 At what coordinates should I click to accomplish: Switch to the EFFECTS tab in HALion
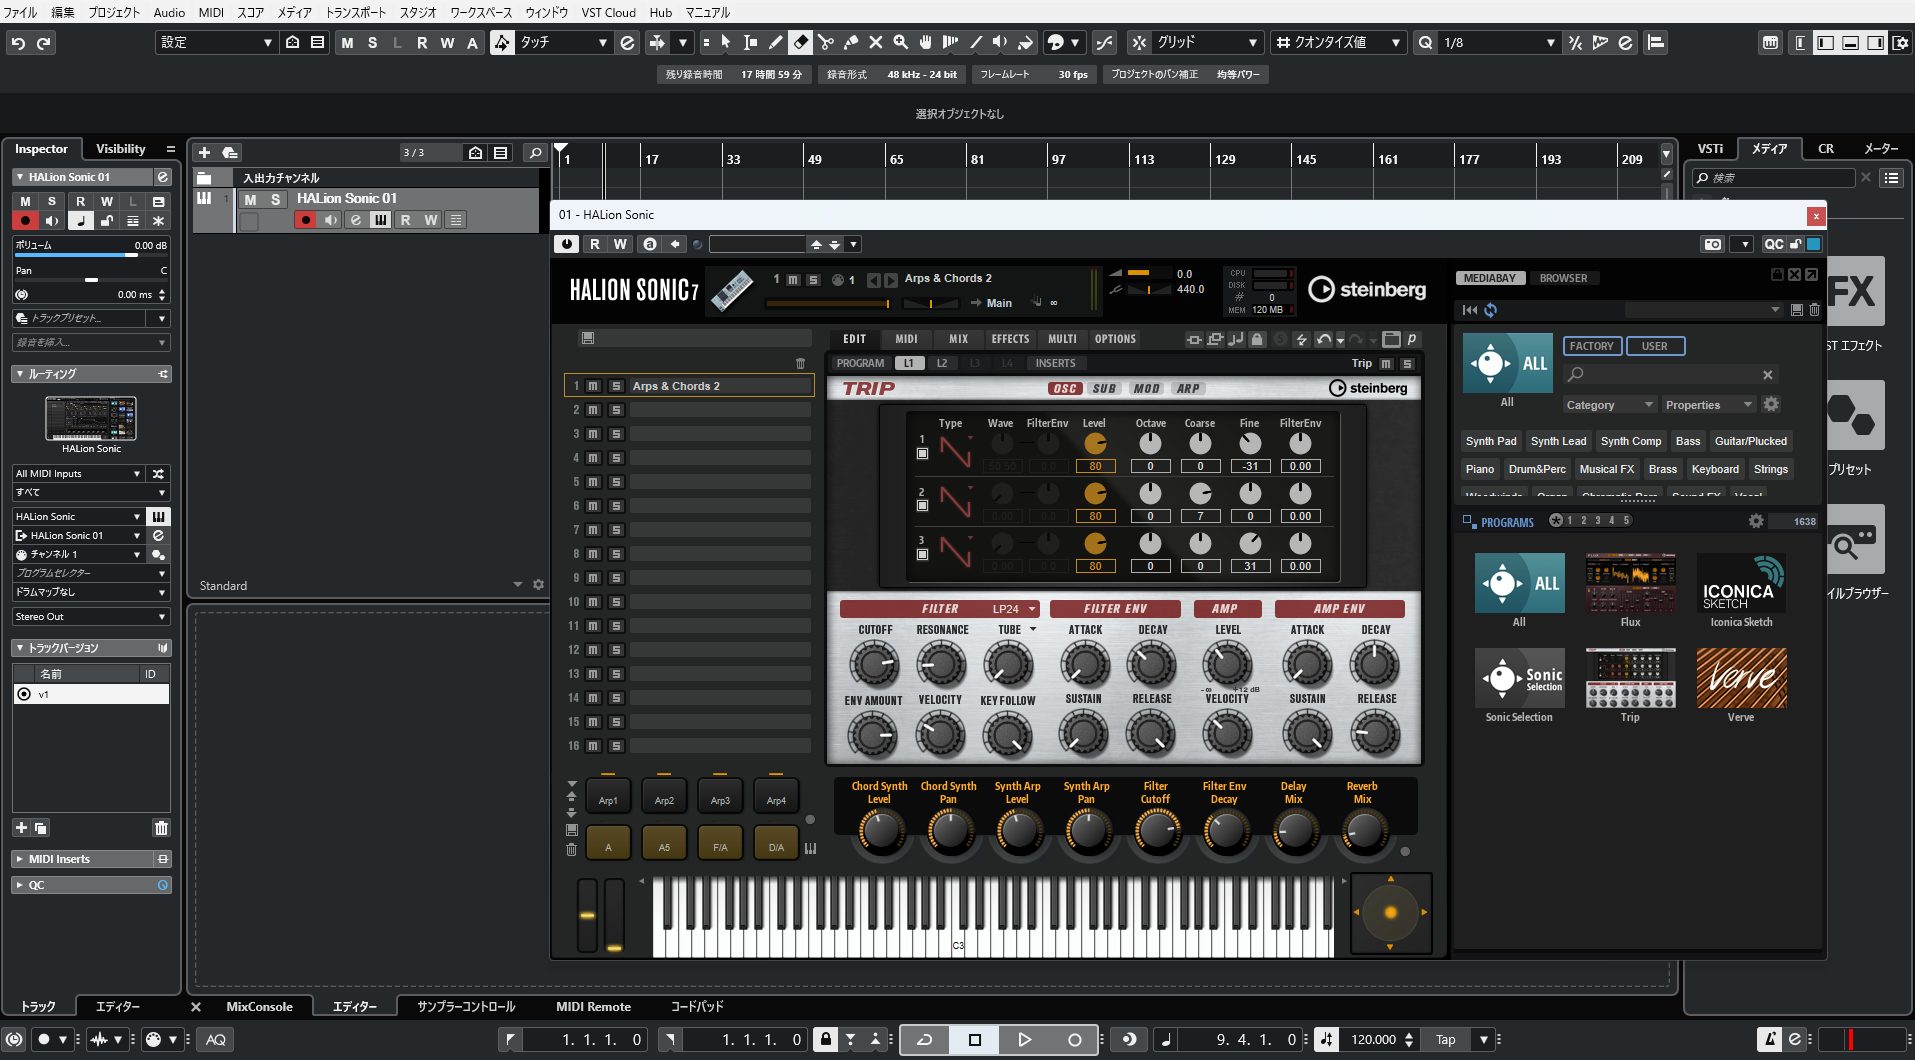click(x=1010, y=339)
